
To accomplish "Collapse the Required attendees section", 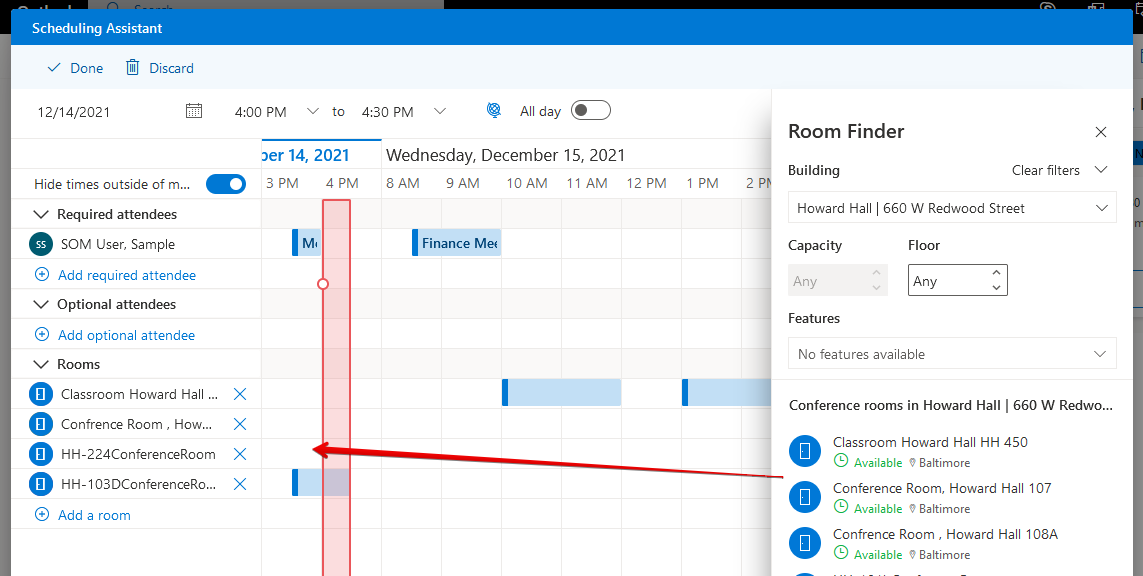I will click(x=42, y=214).
